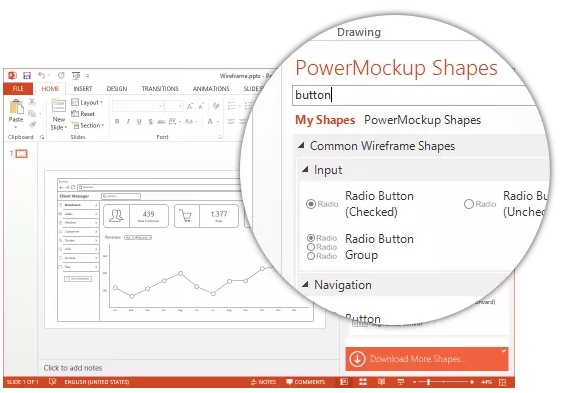Screen dimensions: 574x393
Task: Activate the Format Painter brush
Action: pos(32,125)
